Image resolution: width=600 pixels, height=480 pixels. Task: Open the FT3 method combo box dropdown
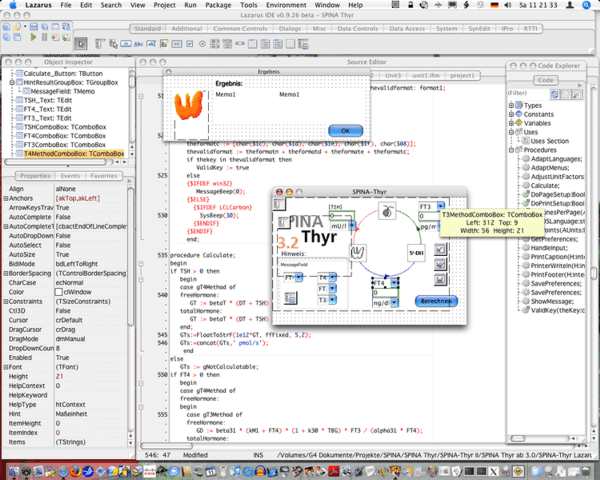440,206
